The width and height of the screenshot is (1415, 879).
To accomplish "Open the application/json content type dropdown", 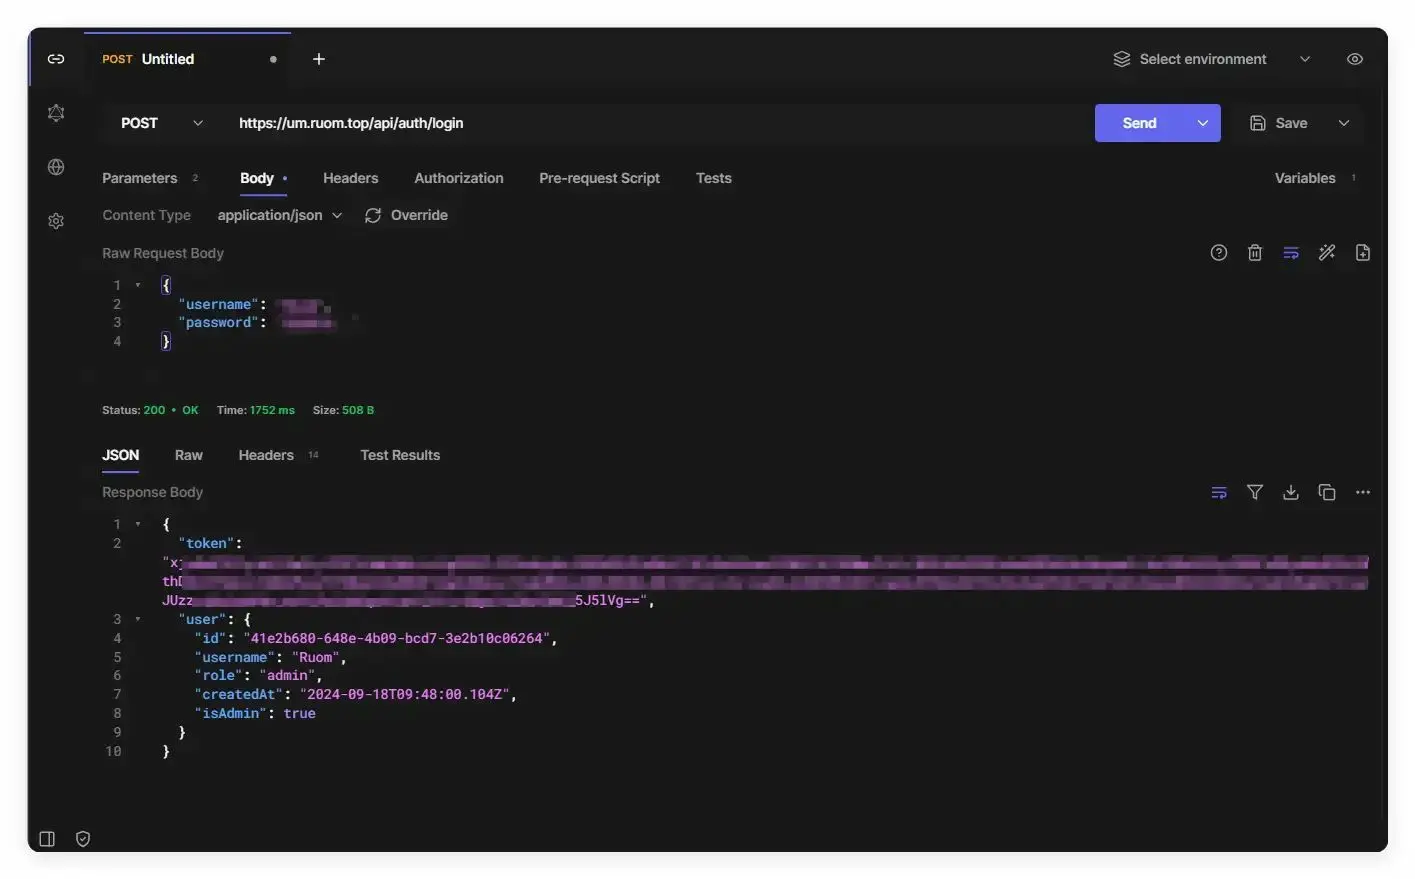I will 279,215.
